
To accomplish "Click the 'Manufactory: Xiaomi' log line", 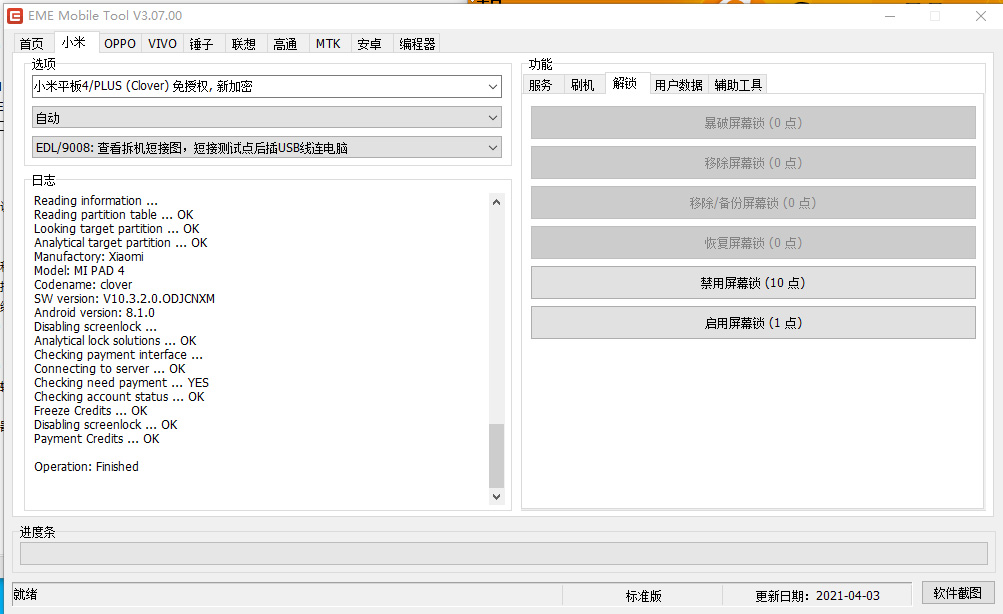I will pyautogui.click(x=89, y=256).
